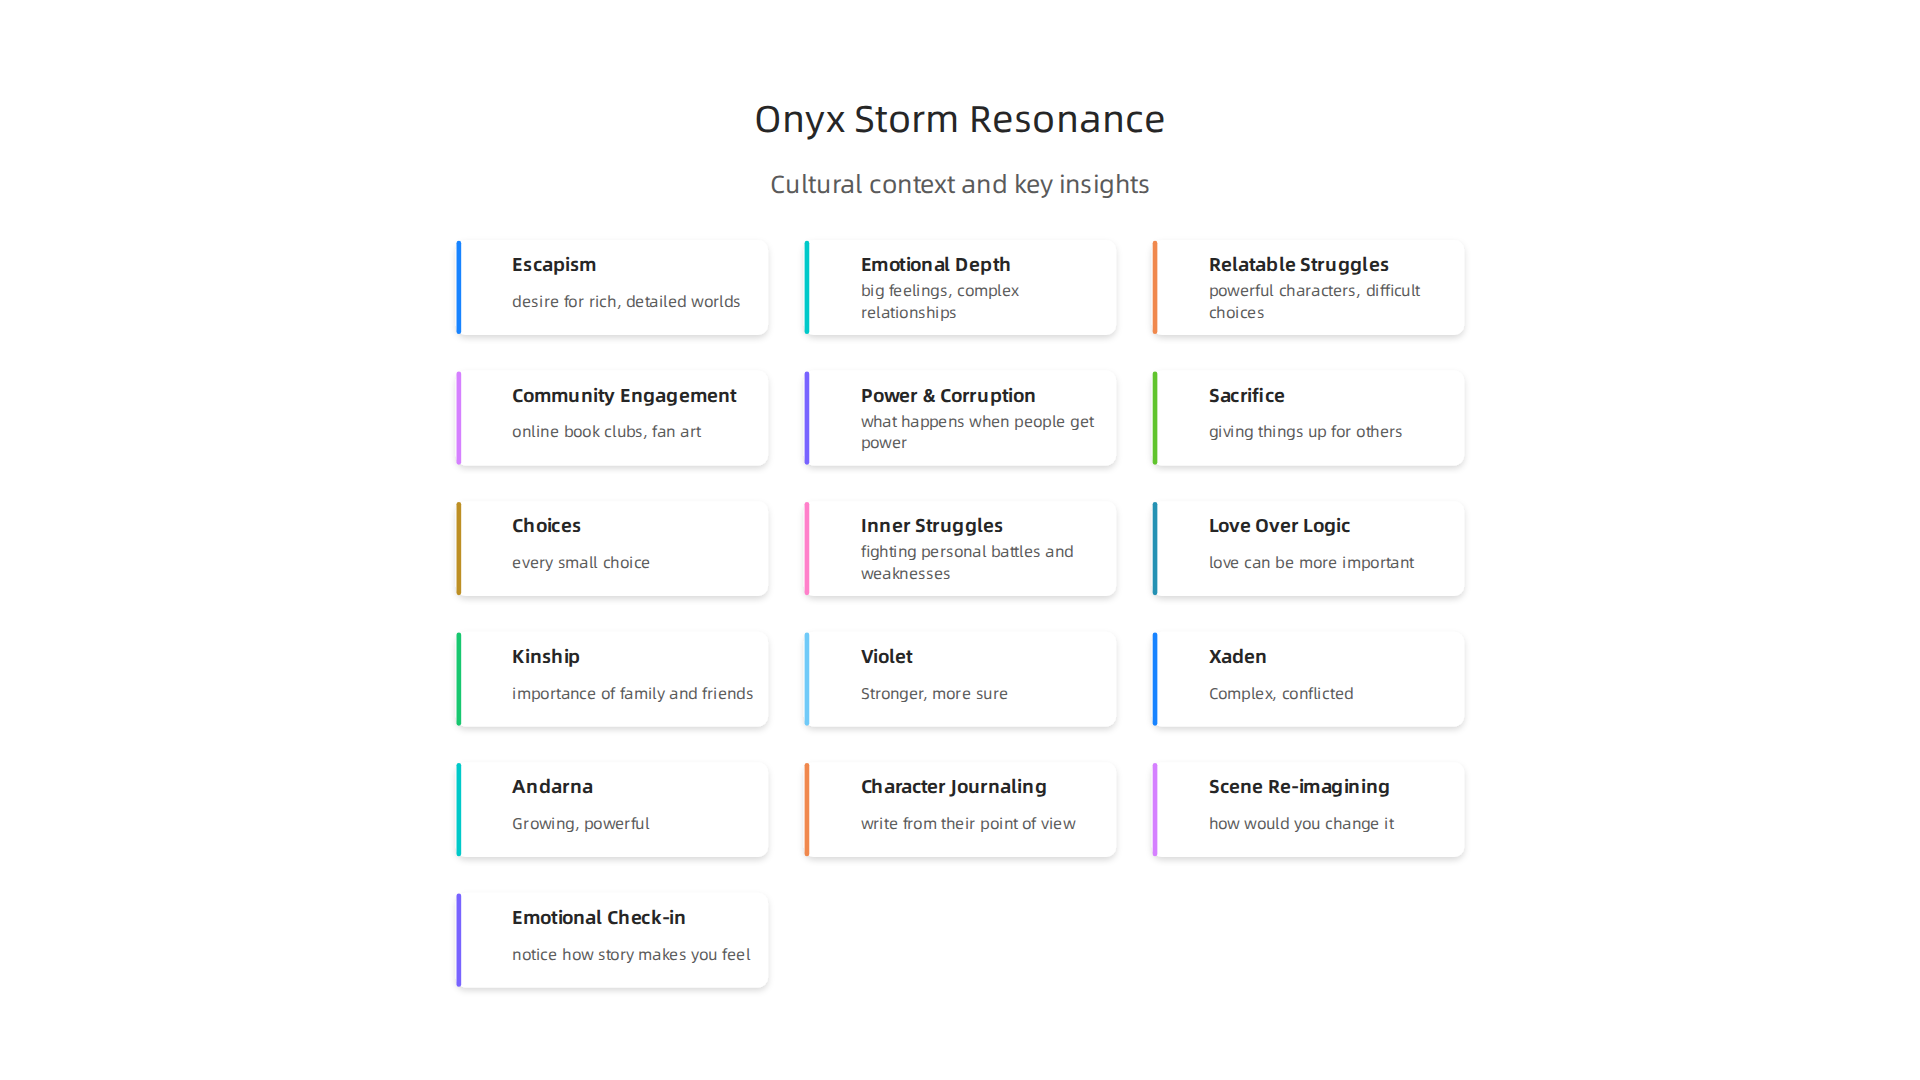
Task: Click 'Growing, powerful' description
Action: [581, 823]
